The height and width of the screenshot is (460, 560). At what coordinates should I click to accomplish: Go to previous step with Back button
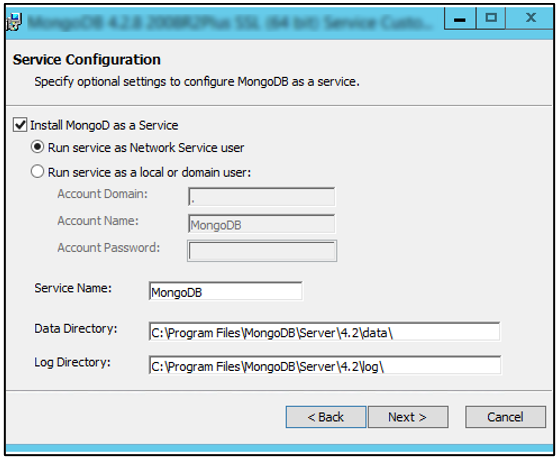326,417
